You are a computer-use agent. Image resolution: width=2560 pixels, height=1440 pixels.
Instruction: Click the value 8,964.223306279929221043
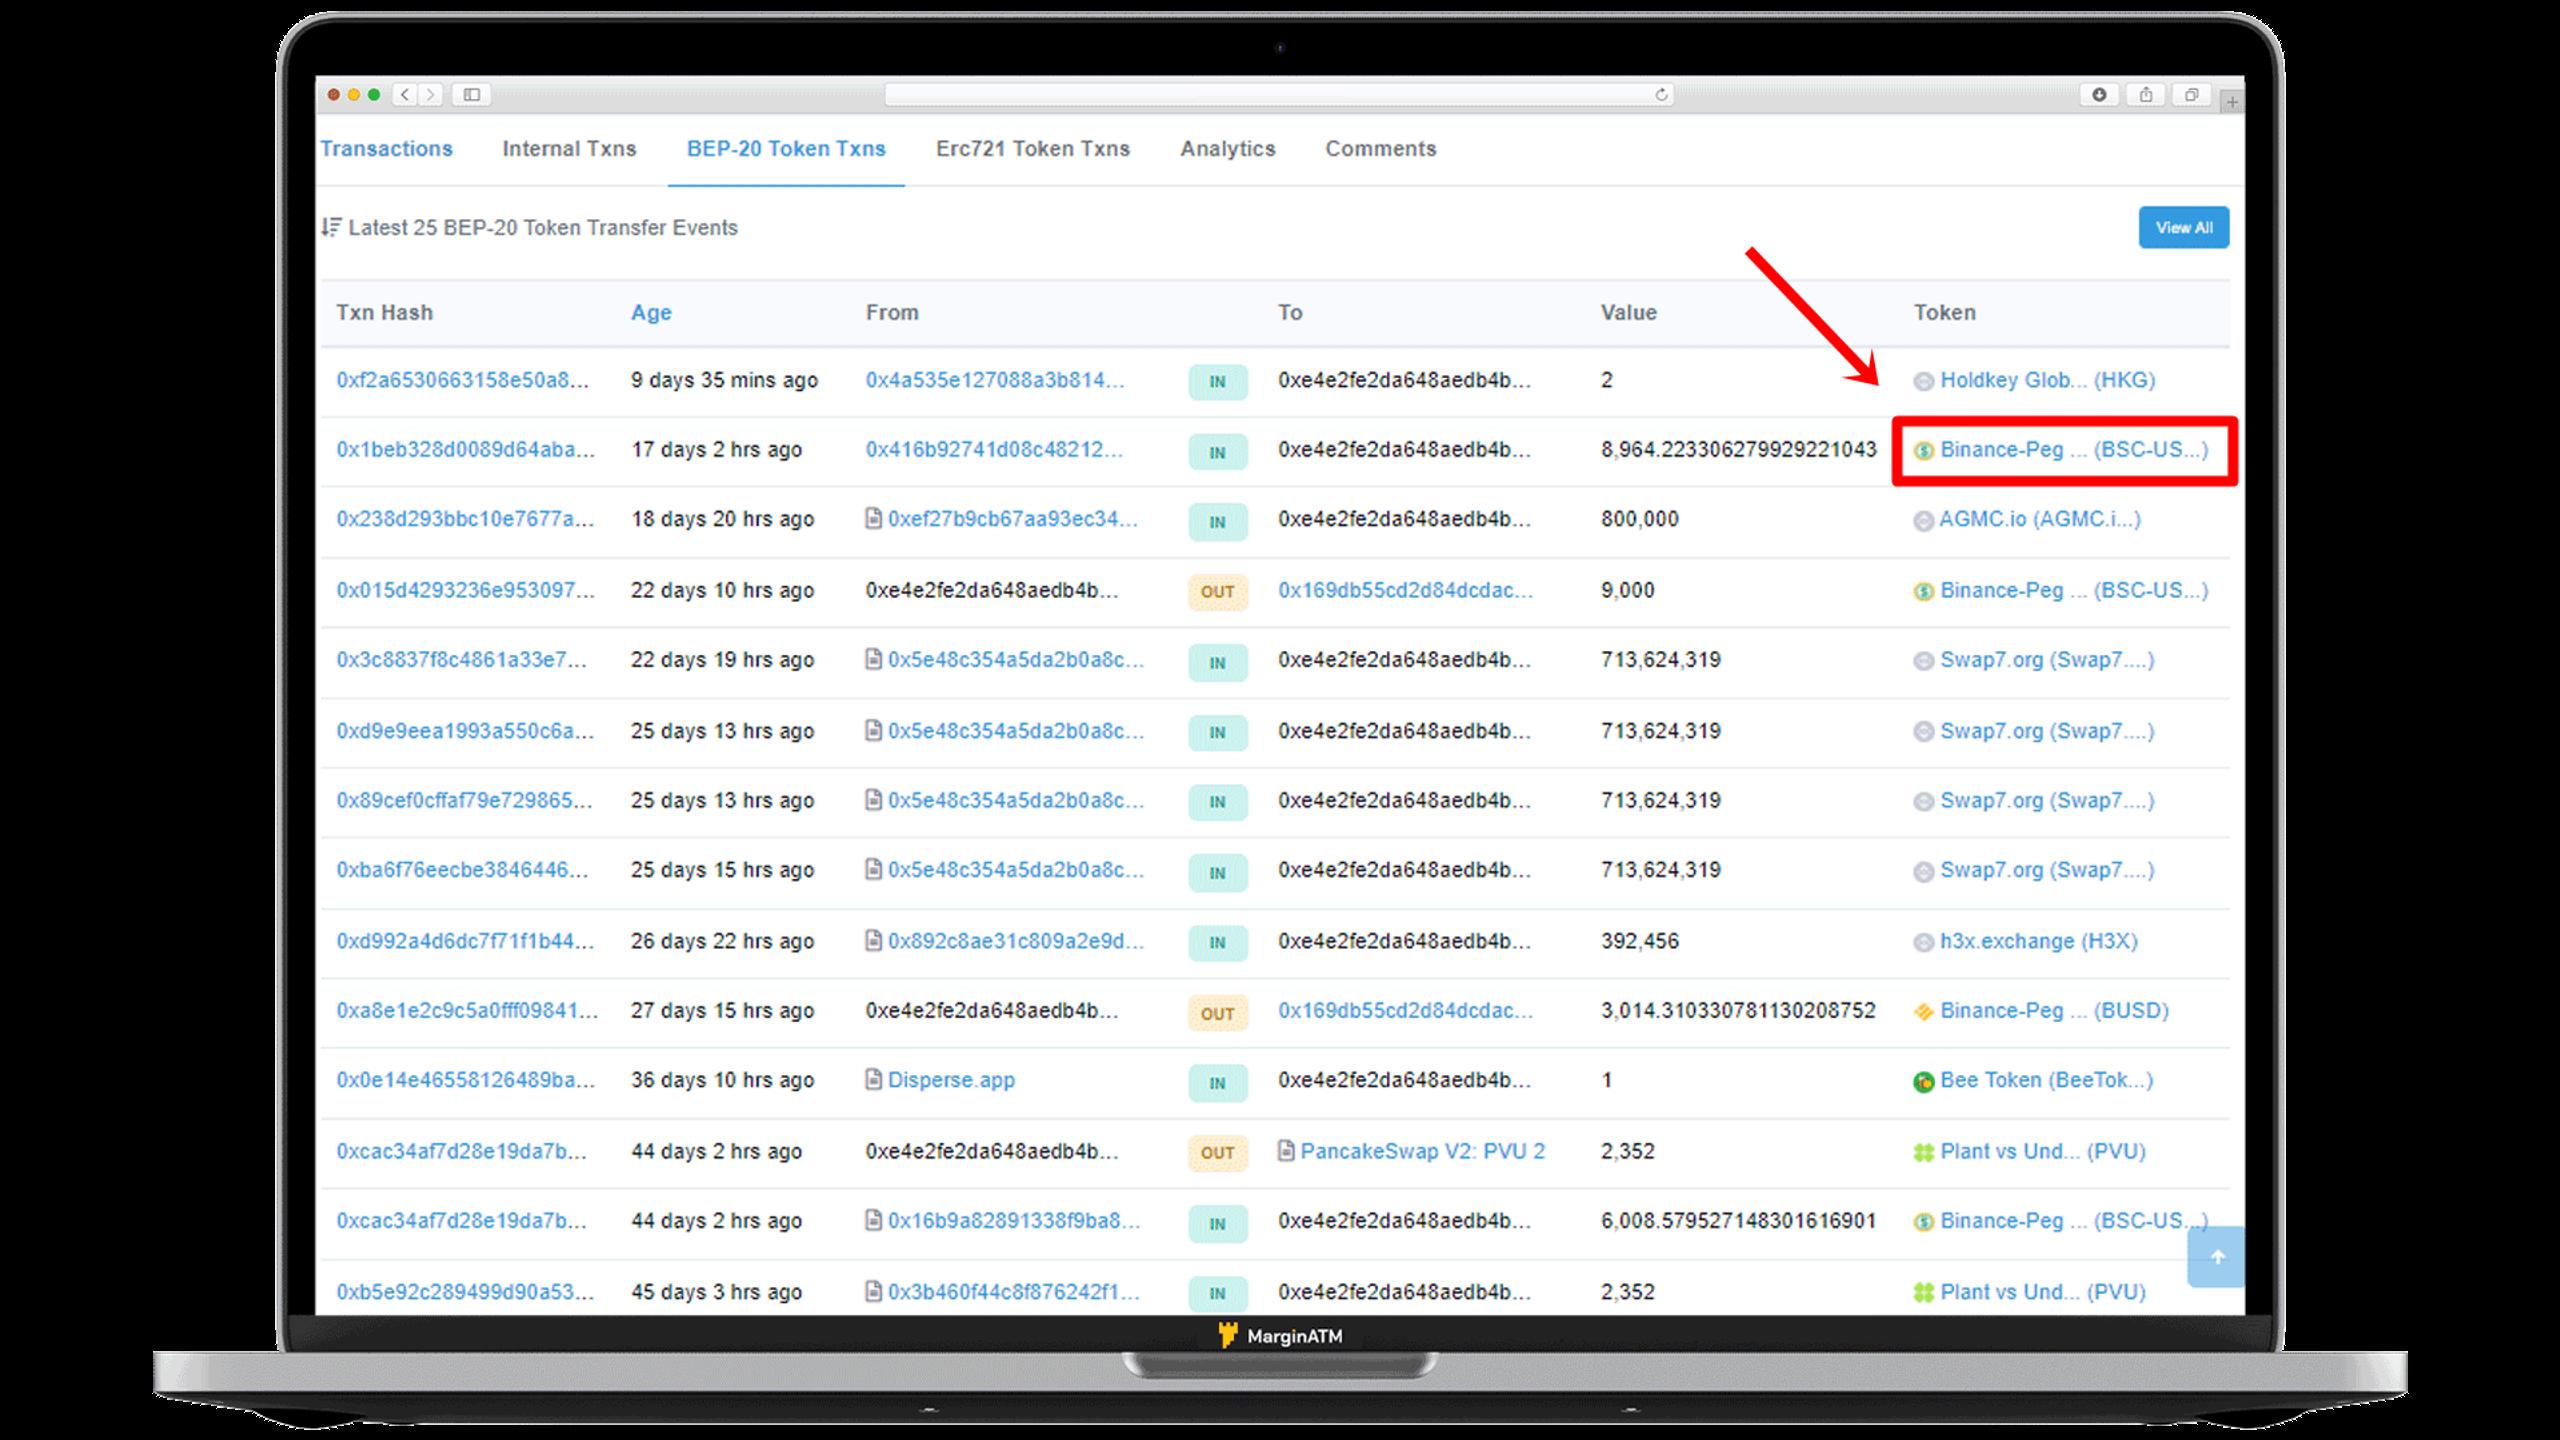pos(1738,450)
